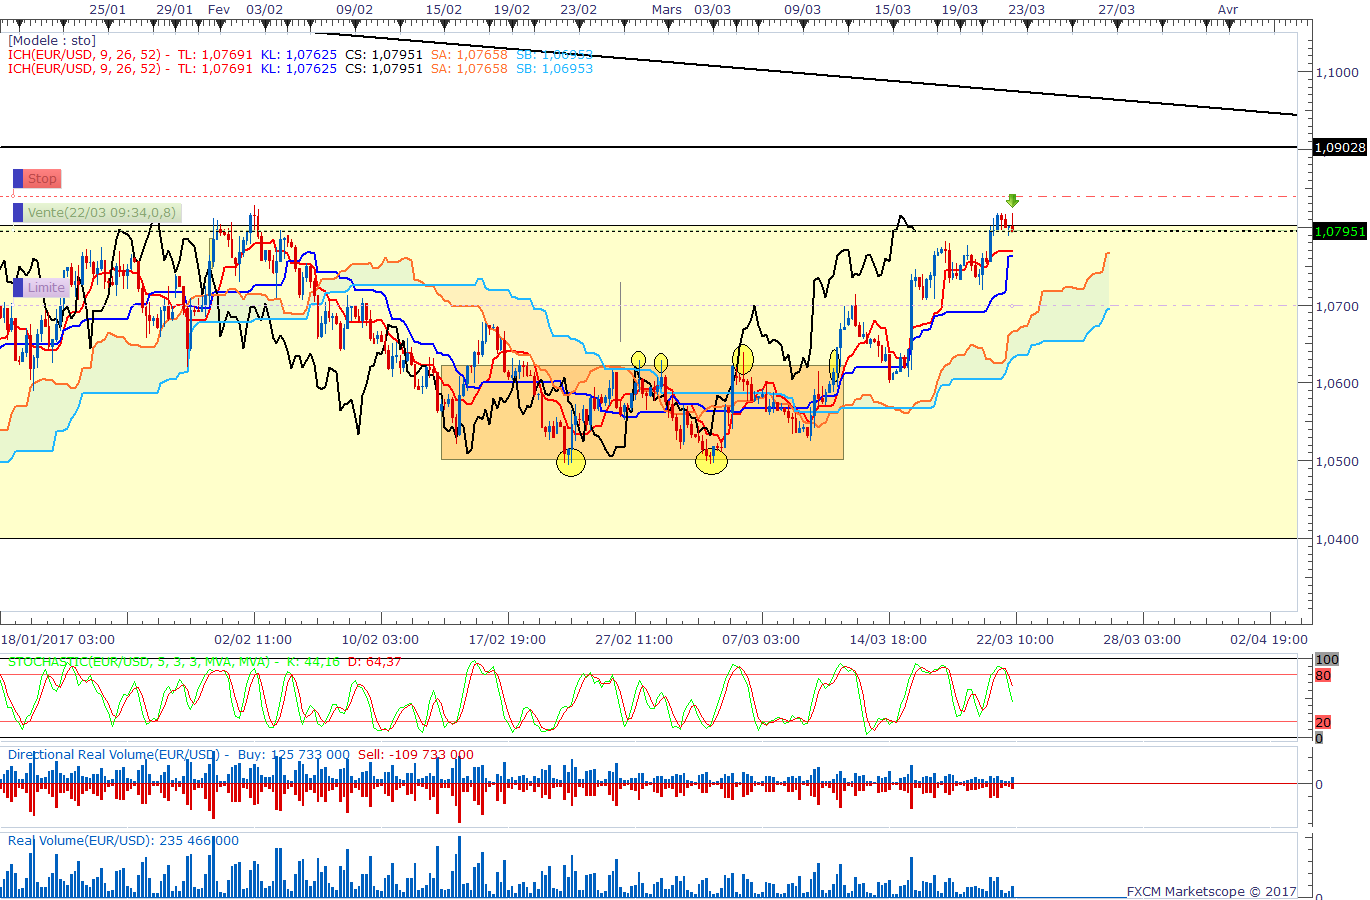
Task: Click the 1,0500 price axis label
Action: pos(1337,461)
